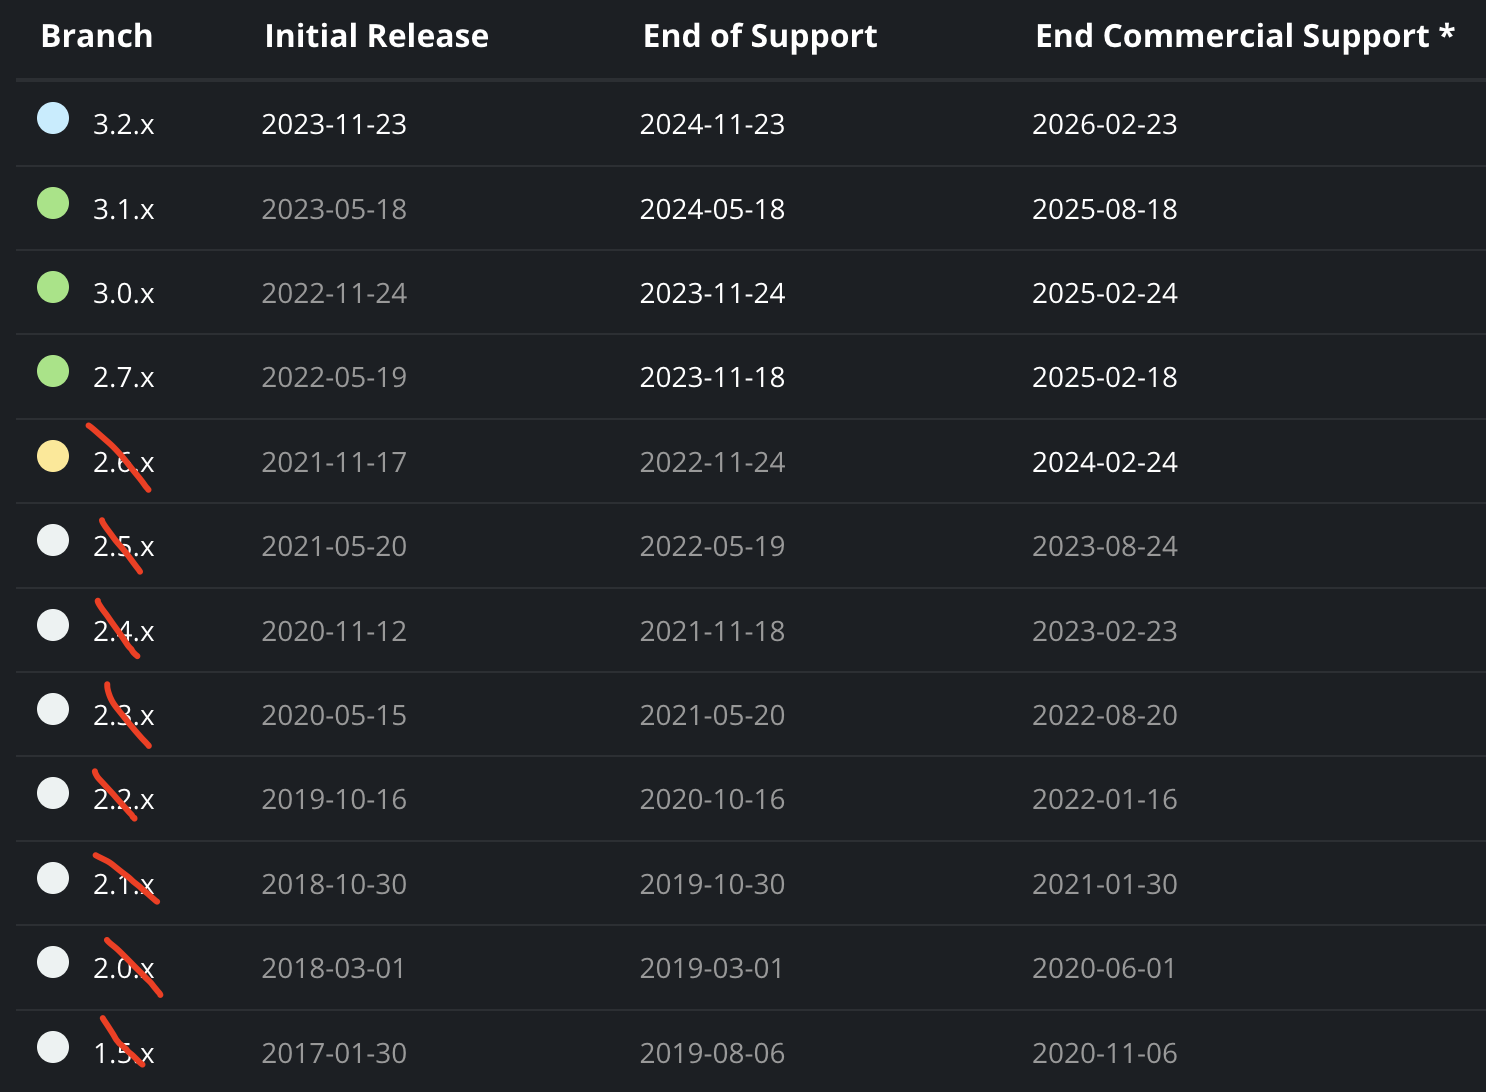1486x1092 pixels.
Task: Click the green status dot beside 2.7.x
Action: click(x=53, y=371)
